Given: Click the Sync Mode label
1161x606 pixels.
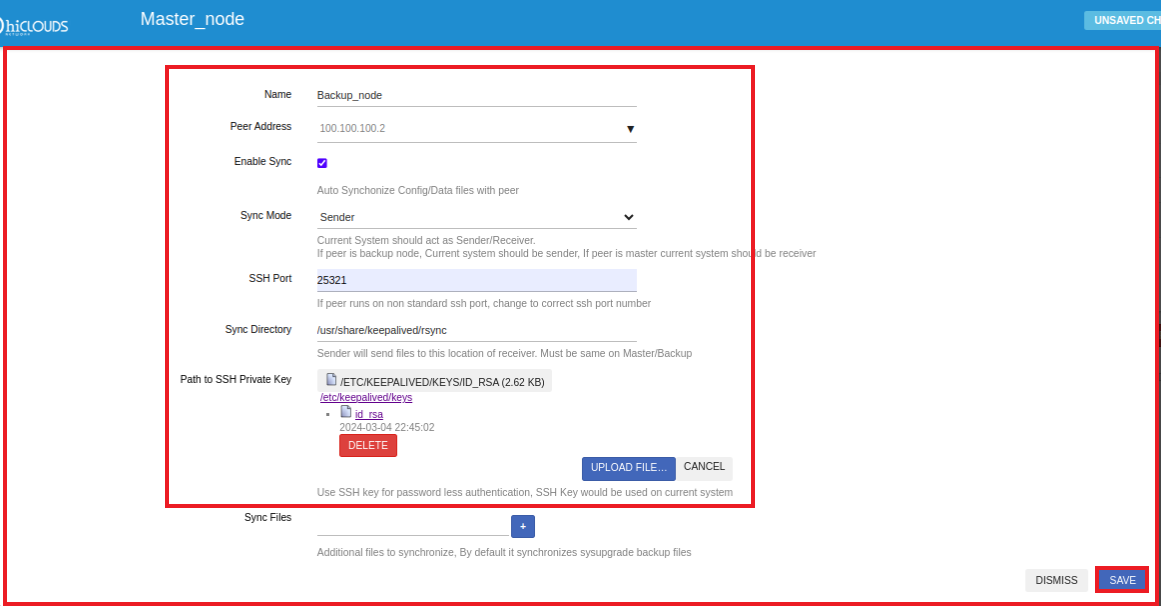Looking at the screenshot, I should pos(266,216).
